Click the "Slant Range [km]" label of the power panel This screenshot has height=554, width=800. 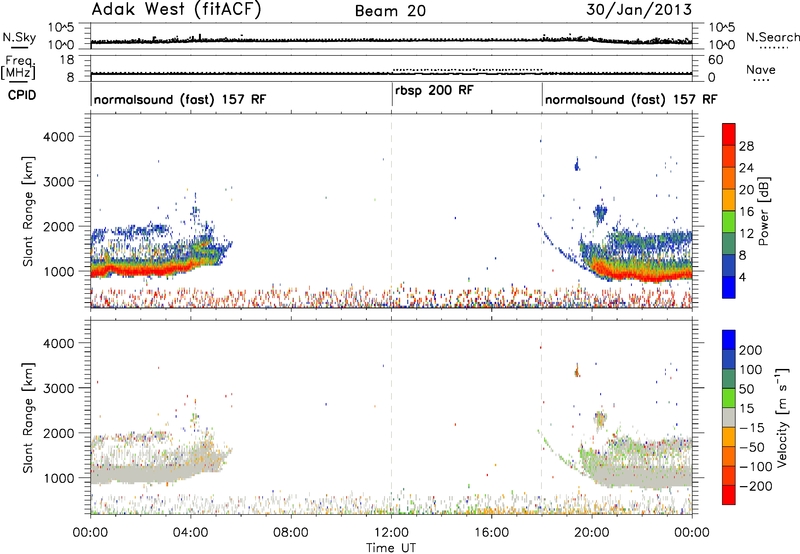(x=28, y=211)
